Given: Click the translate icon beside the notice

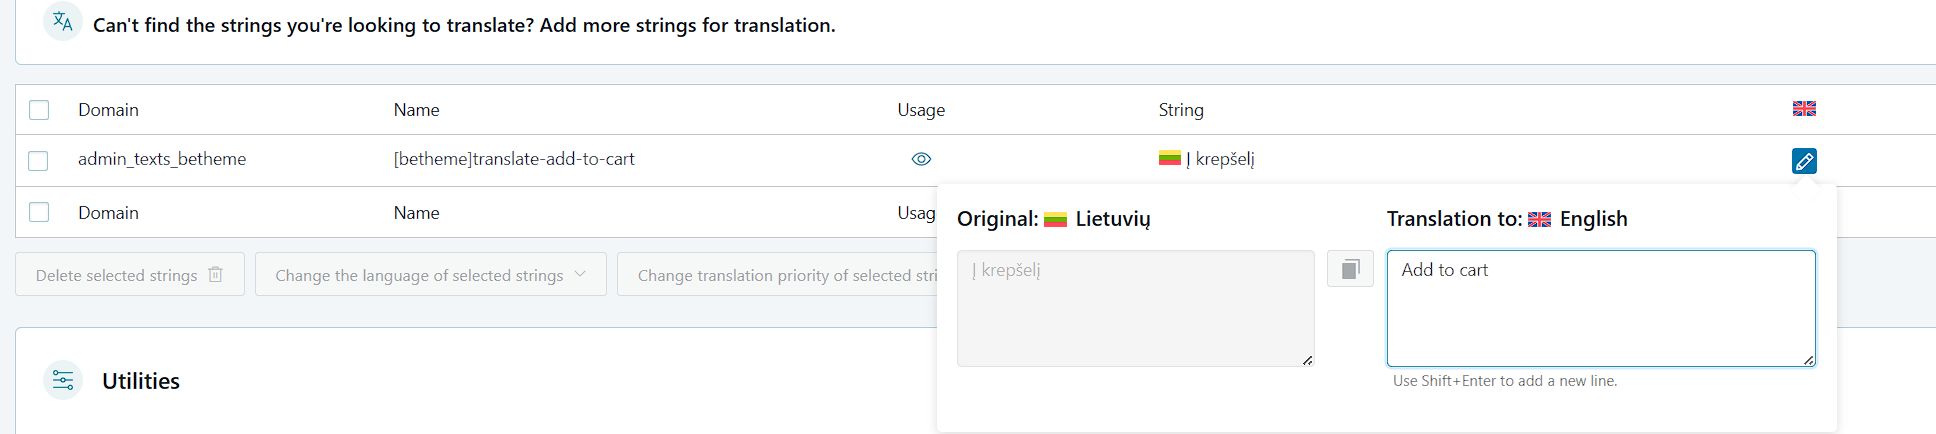Looking at the screenshot, I should point(63,22).
